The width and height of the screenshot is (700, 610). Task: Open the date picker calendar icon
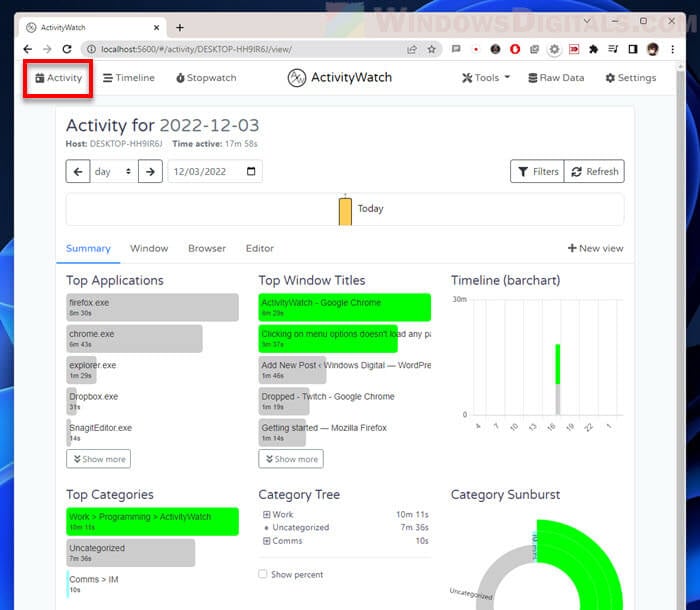coord(251,171)
